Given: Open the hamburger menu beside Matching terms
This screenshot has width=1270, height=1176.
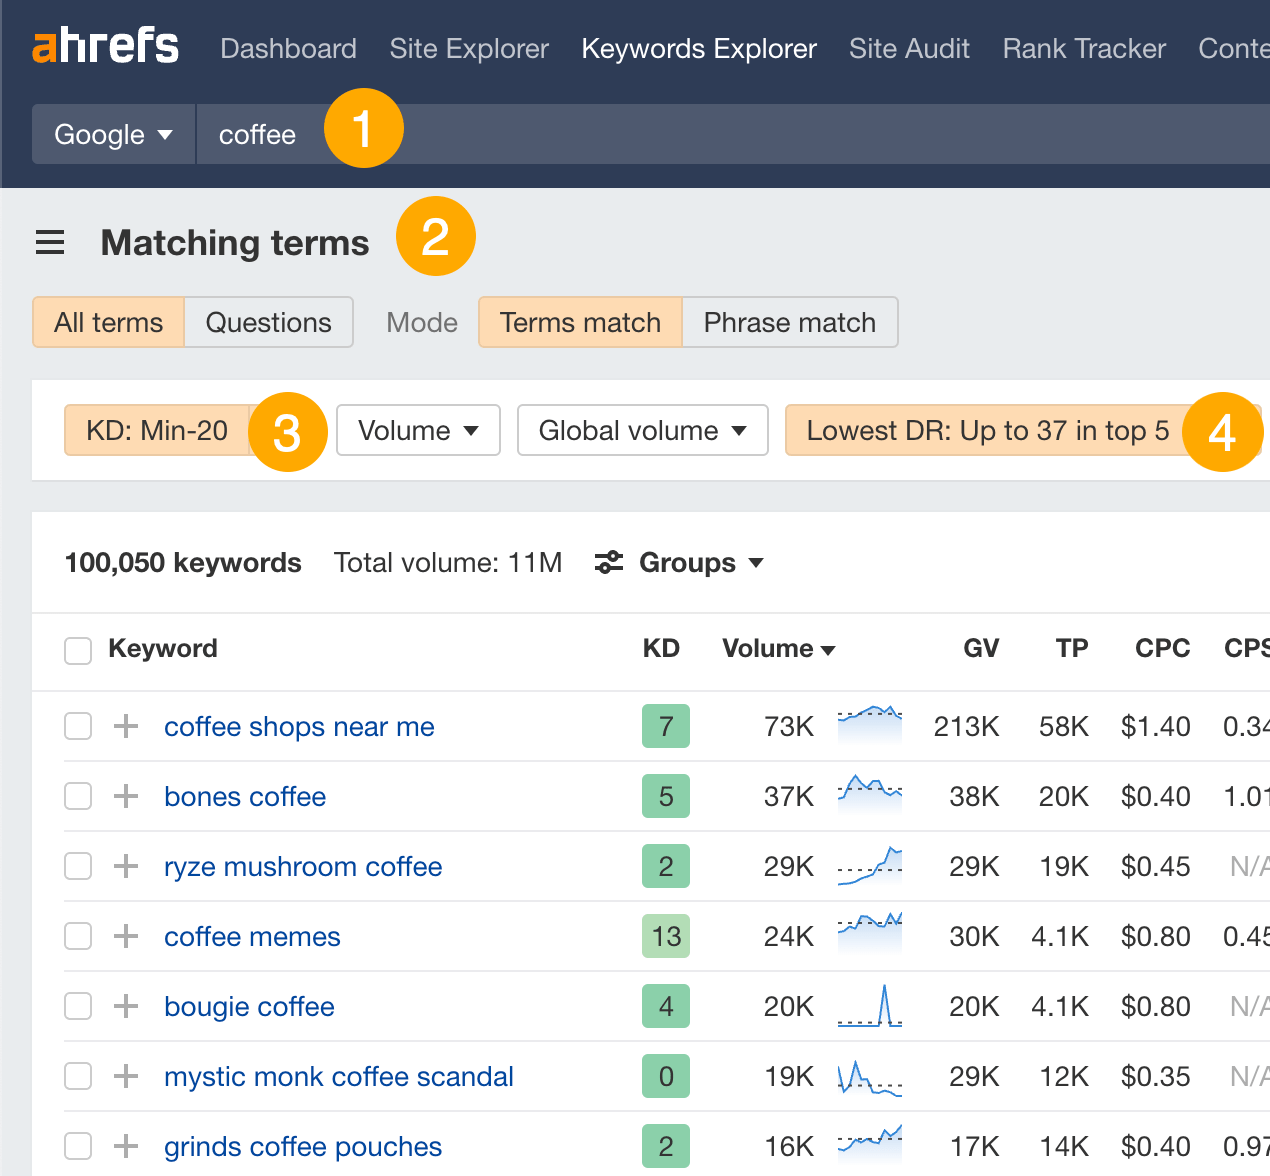Looking at the screenshot, I should (x=50, y=241).
